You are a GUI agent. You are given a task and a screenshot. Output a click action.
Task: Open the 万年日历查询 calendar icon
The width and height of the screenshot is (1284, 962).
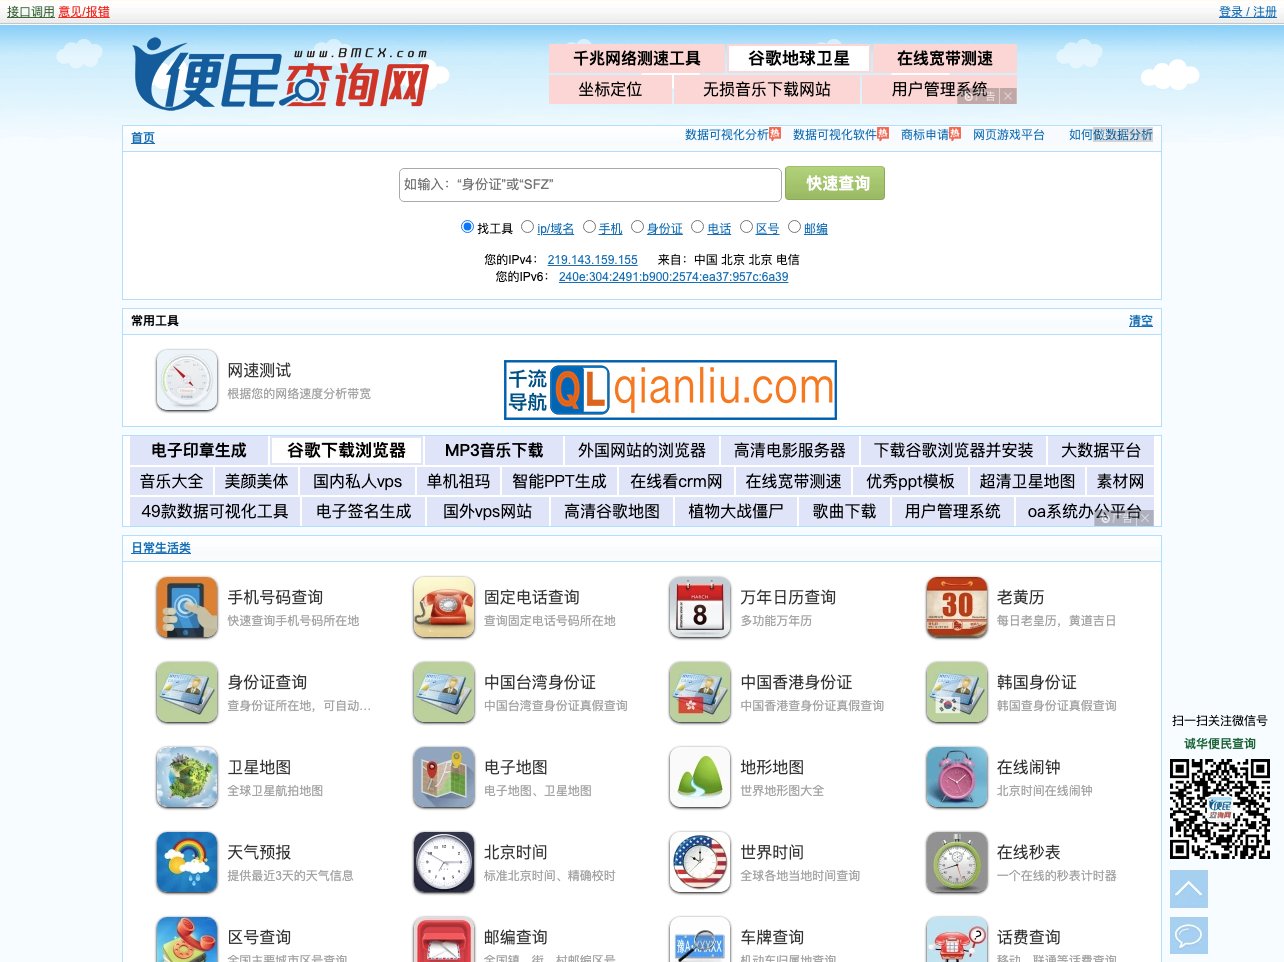tap(700, 607)
